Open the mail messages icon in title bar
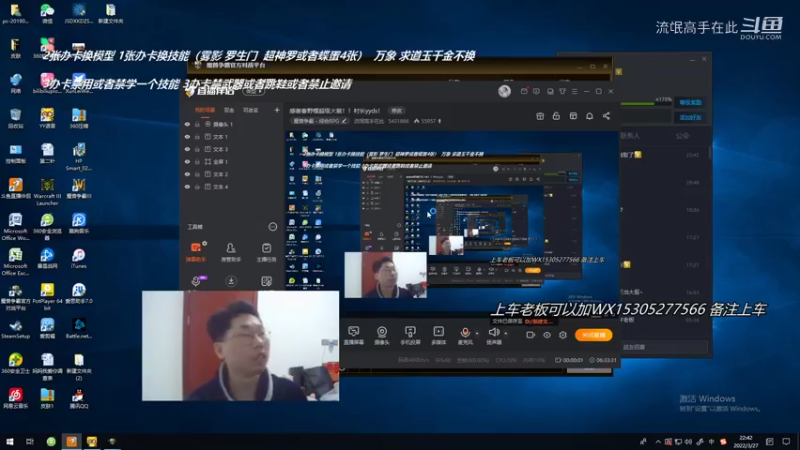The height and width of the screenshot is (450, 800). tap(524, 91)
